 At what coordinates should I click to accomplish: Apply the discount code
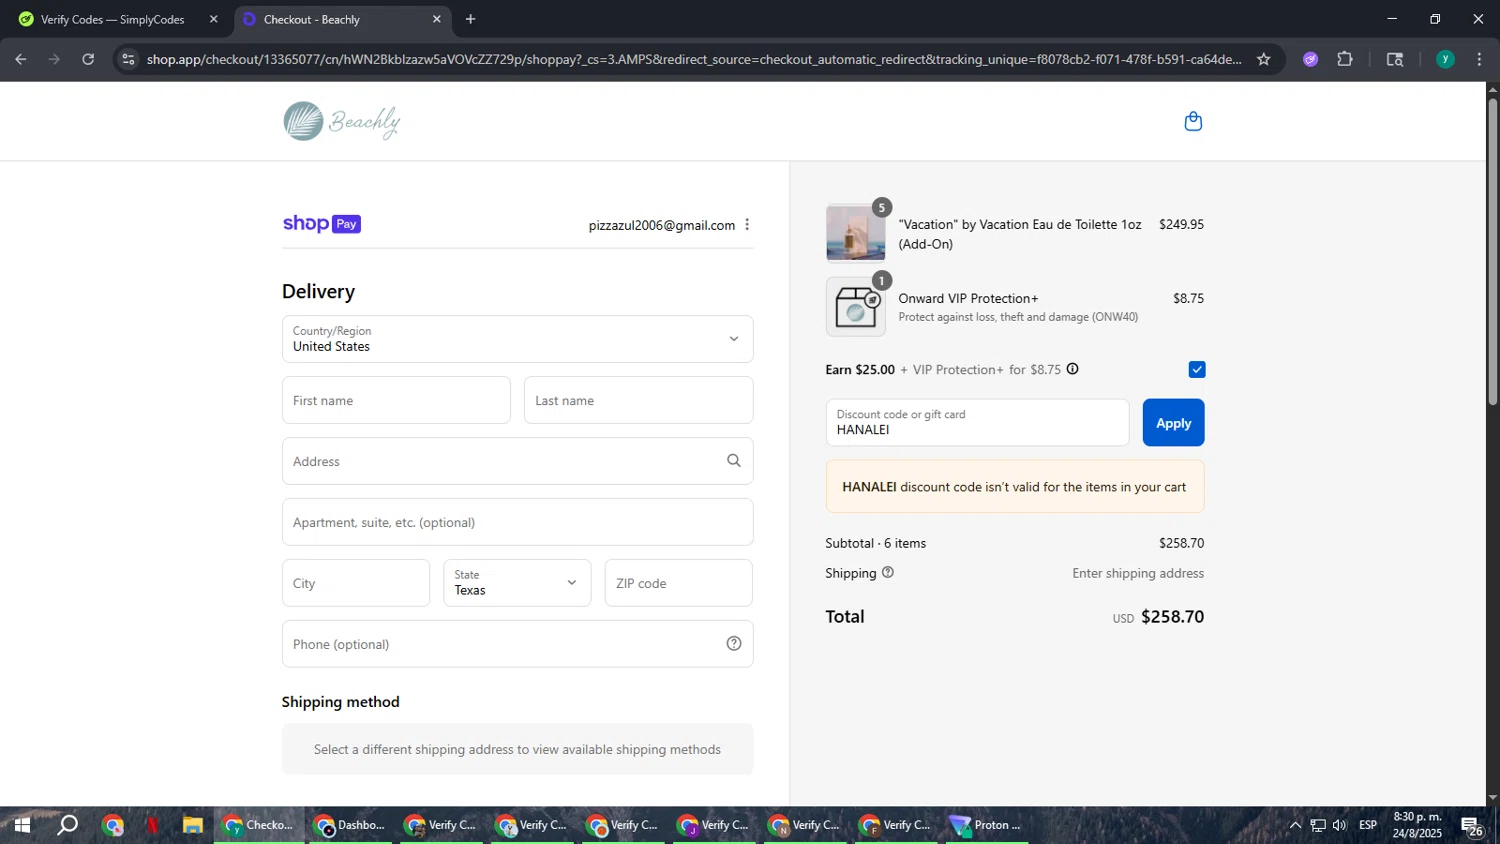(1174, 423)
